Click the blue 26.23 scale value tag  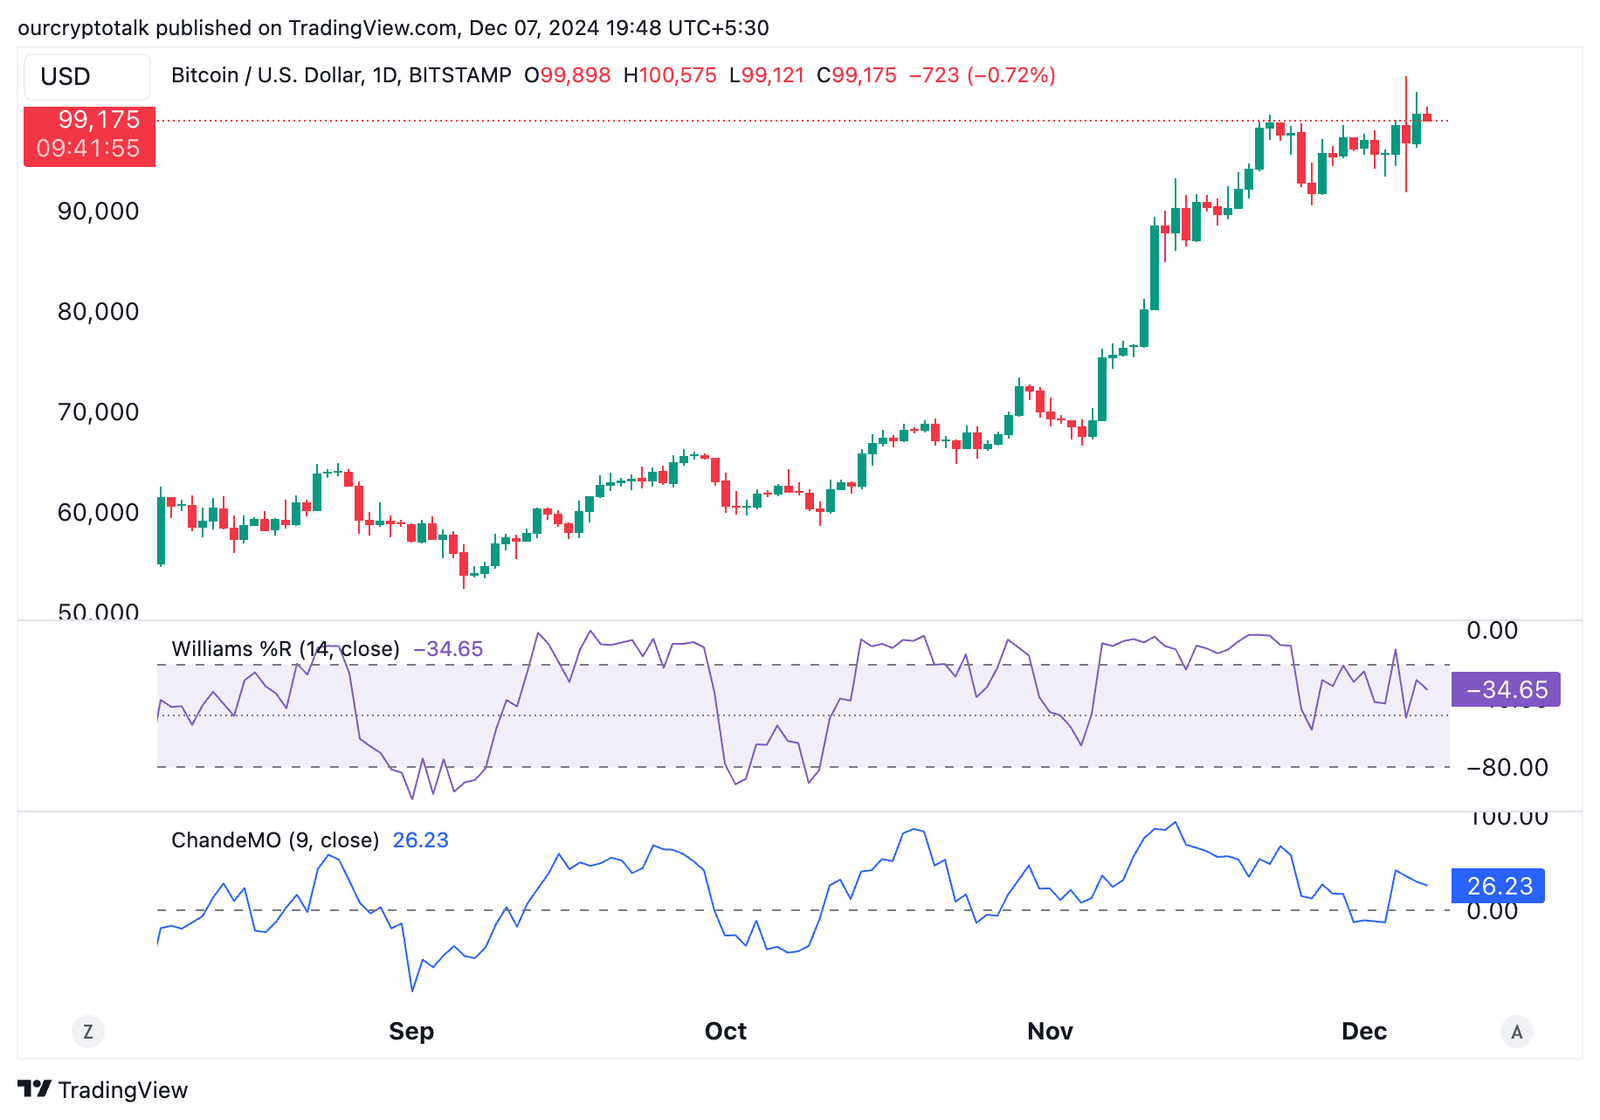(x=1498, y=886)
